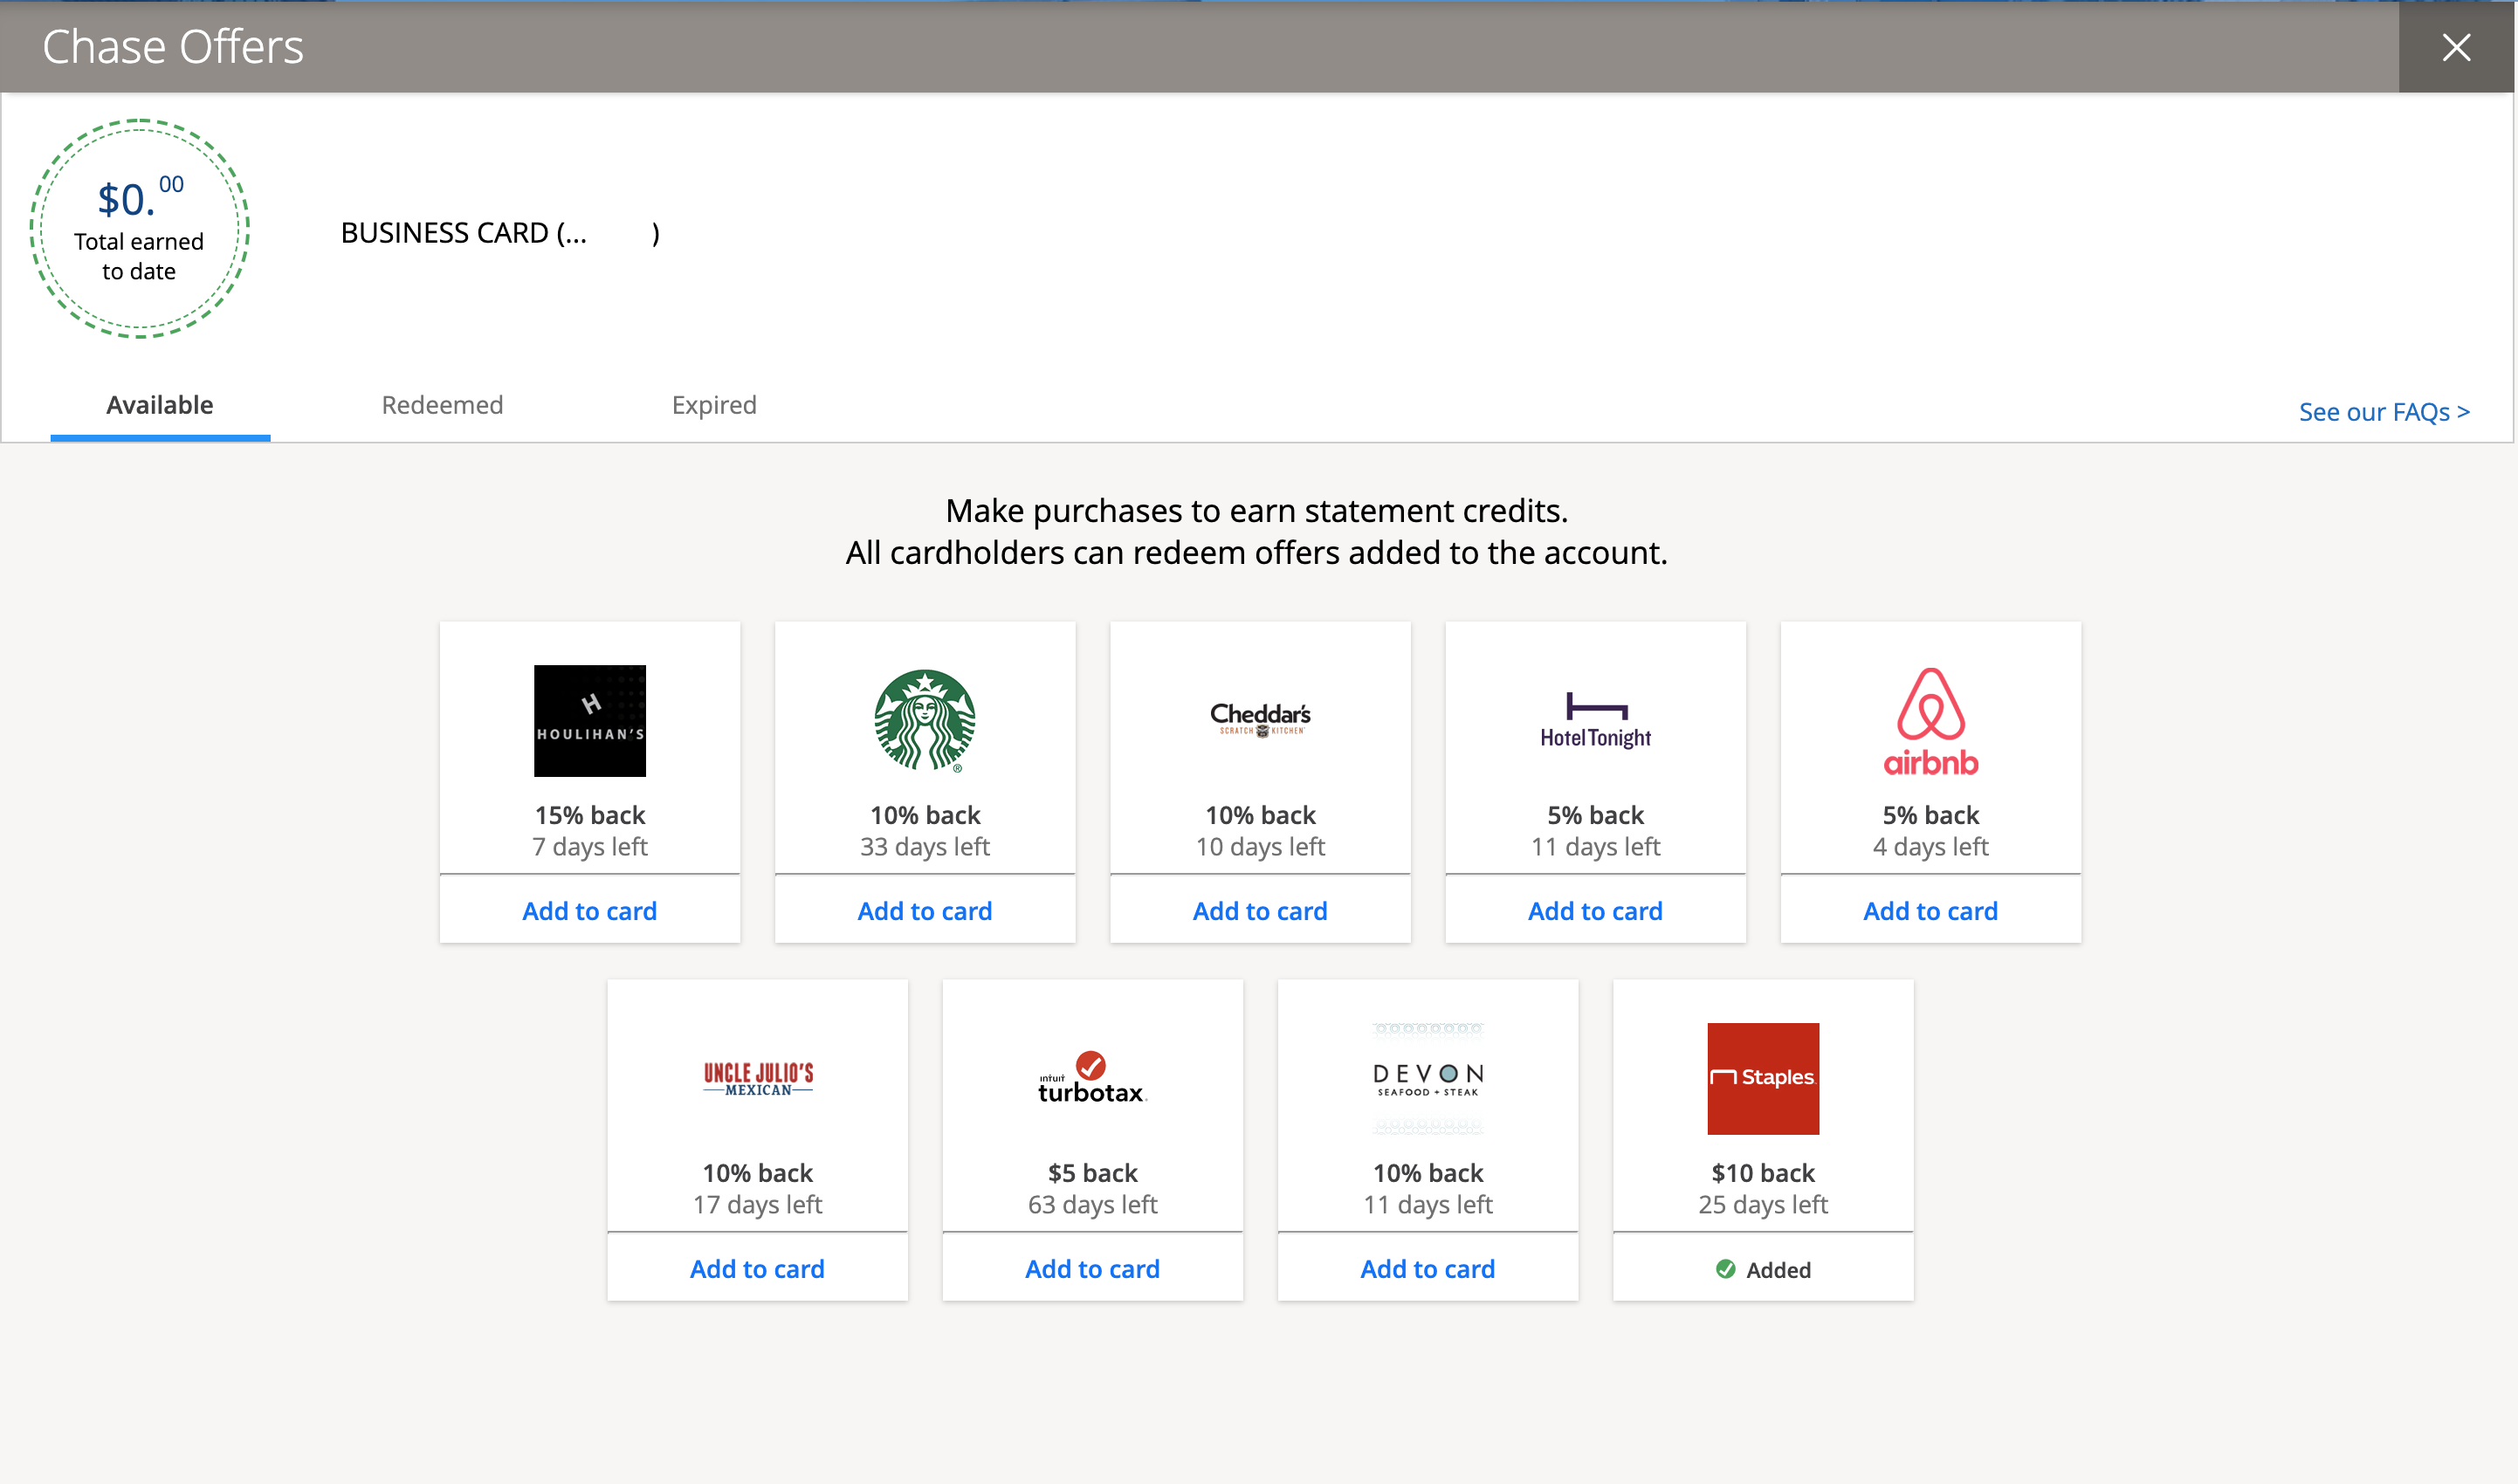
Task: Click the Airbnb logo
Action: point(1930,722)
